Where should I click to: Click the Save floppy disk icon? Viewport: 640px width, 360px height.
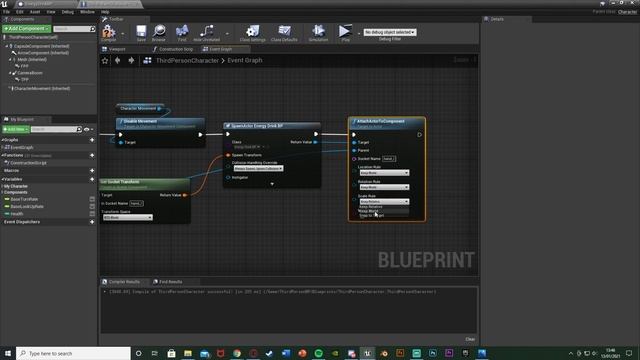pos(141,31)
